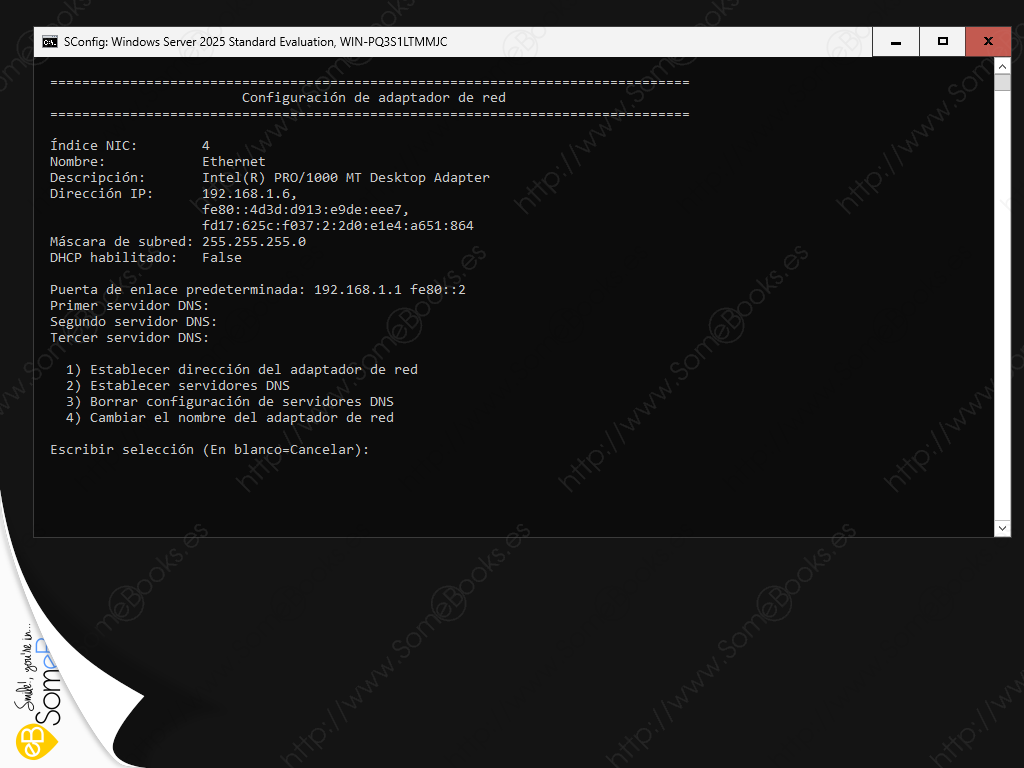Maximize the SConfig console window
The image size is (1024, 768).
(x=942, y=42)
